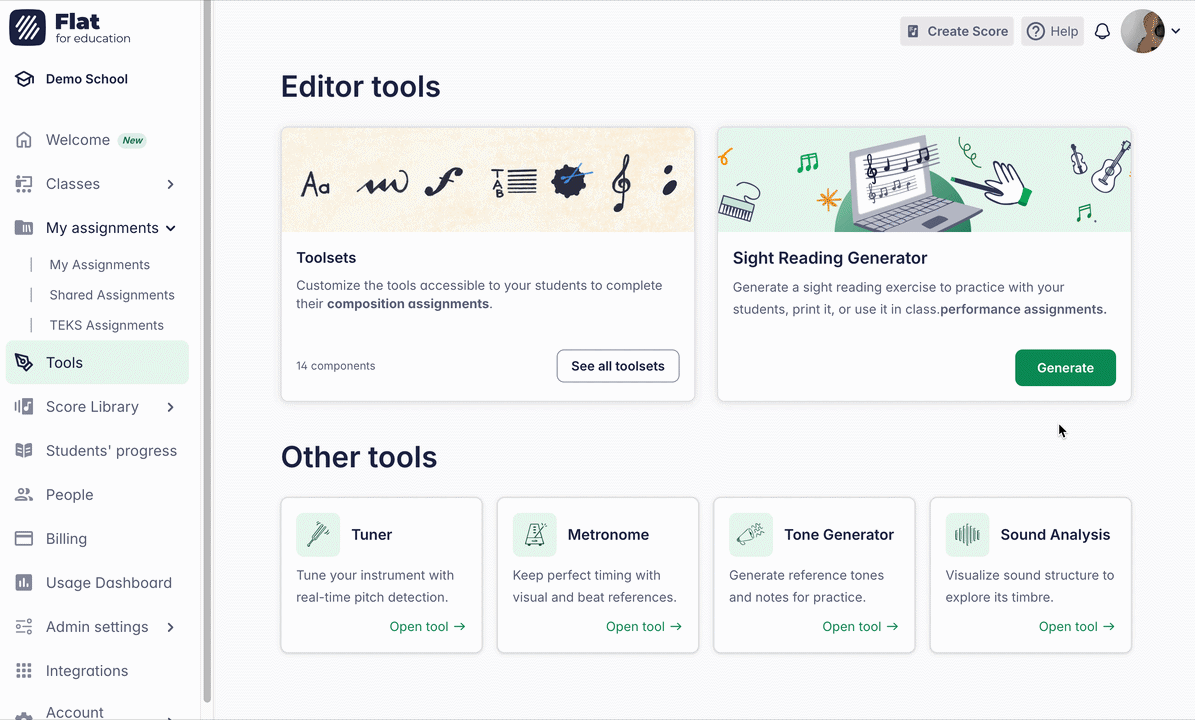Expand Admin settings submenu arrow
This screenshot has height=720, width=1195.
tap(170, 627)
